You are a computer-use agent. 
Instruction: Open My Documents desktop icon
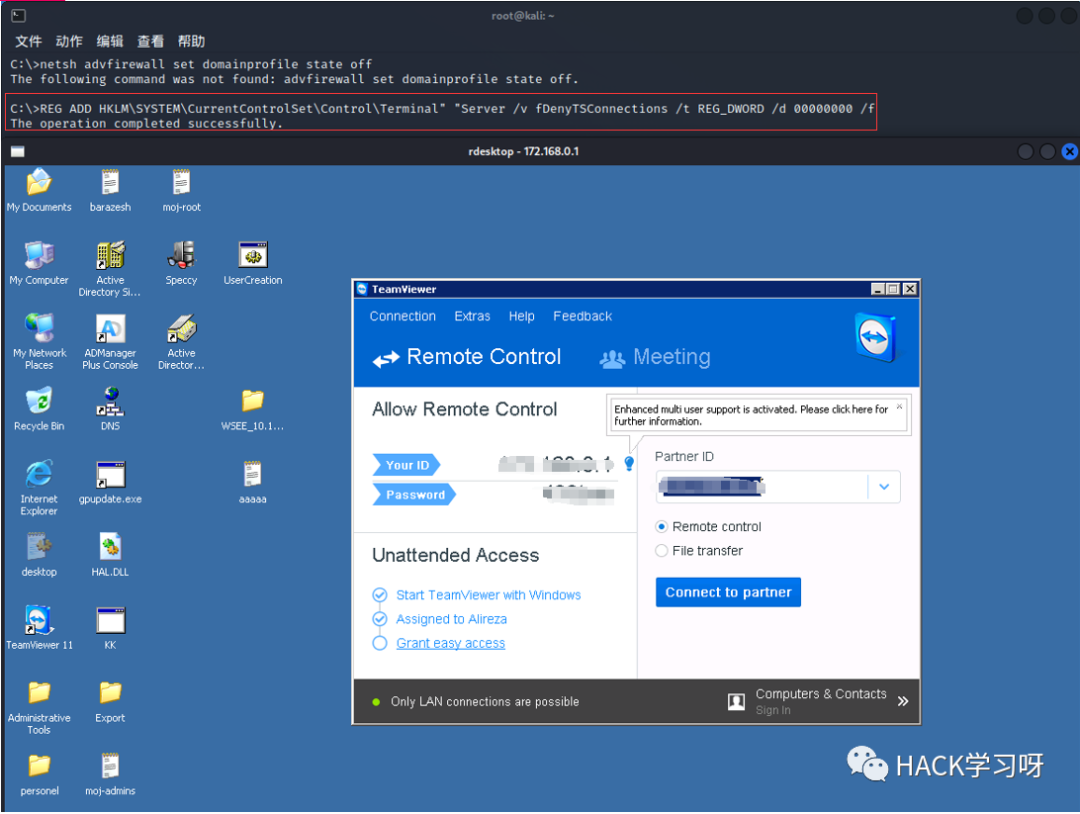click(x=39, y=183)
